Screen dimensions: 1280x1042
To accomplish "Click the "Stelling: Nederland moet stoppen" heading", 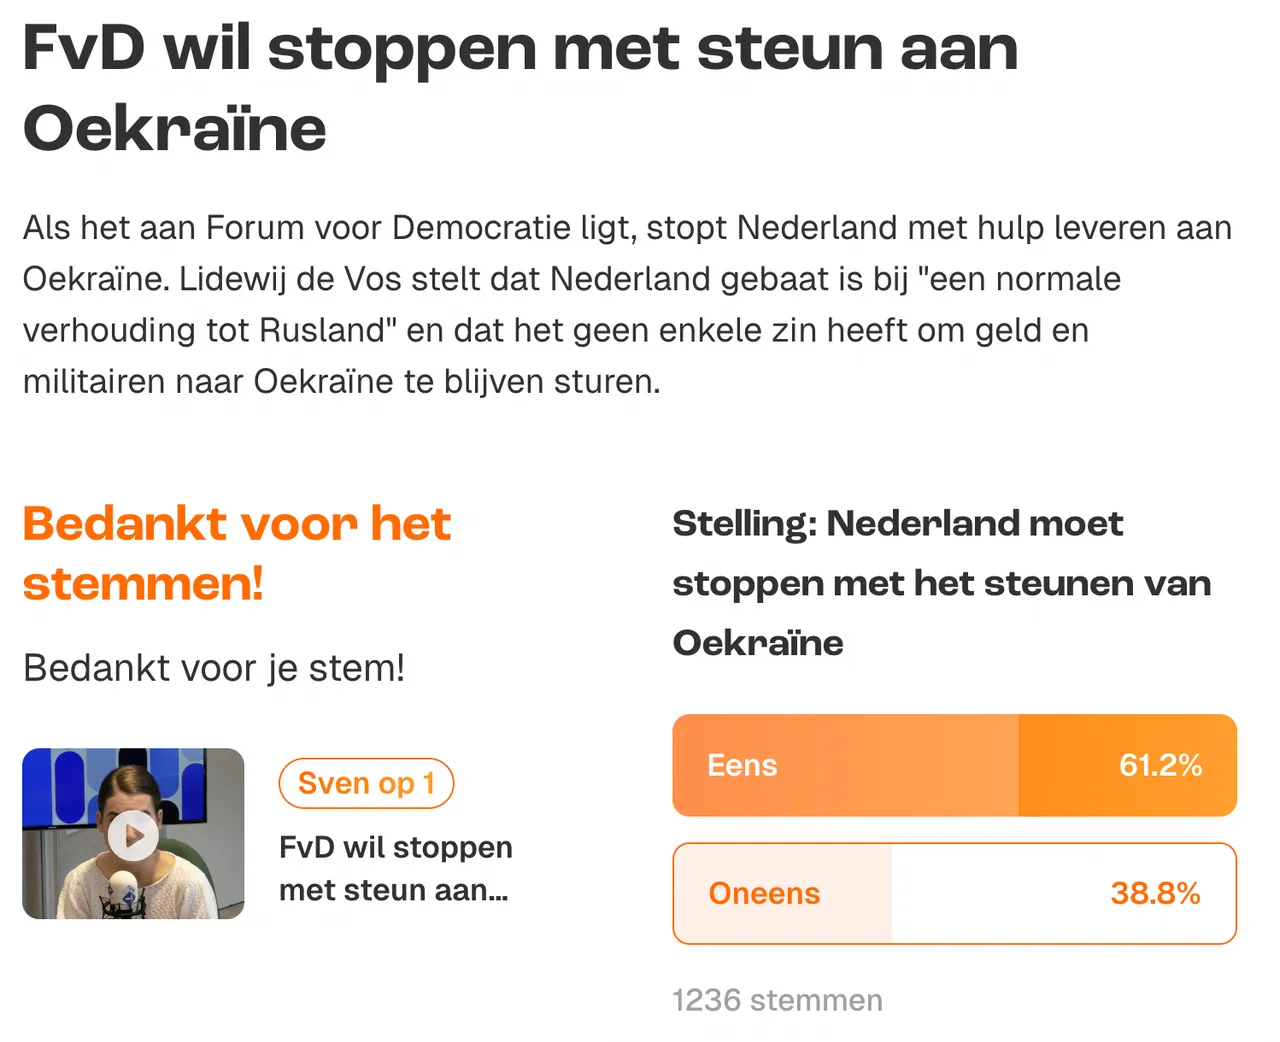I will 941,582.
